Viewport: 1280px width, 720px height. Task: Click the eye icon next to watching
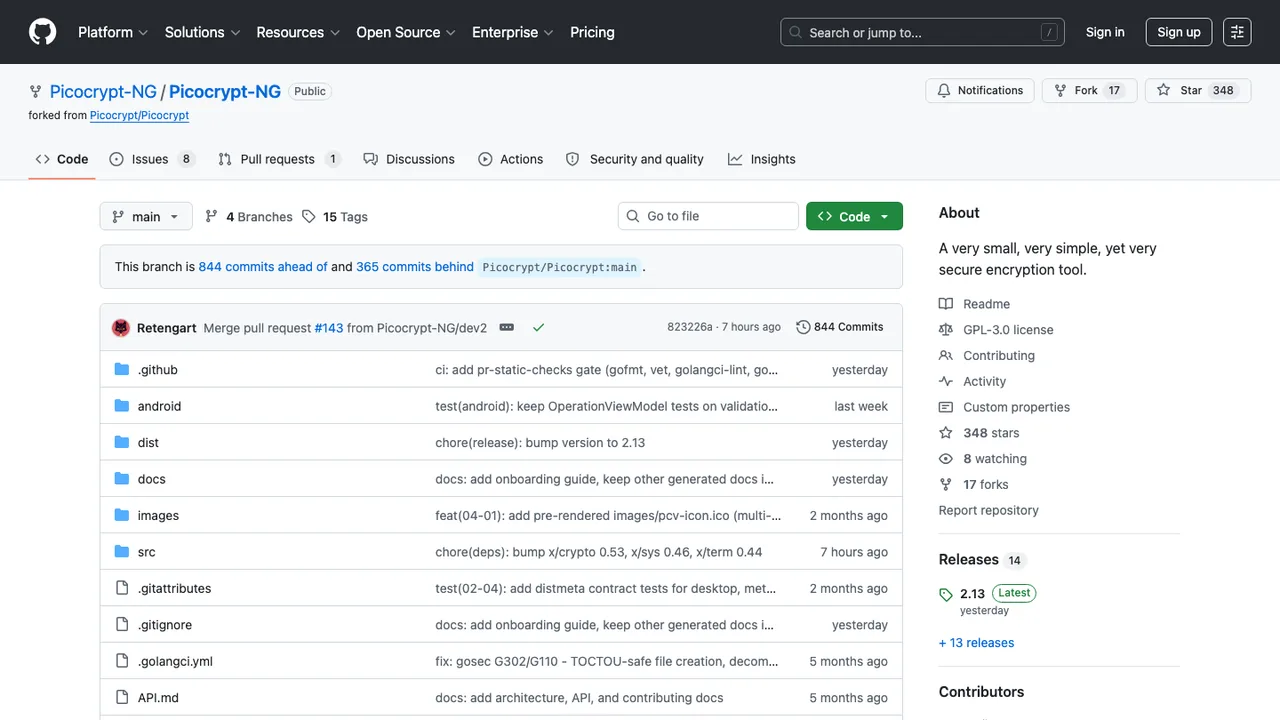[x=946, y=459]
